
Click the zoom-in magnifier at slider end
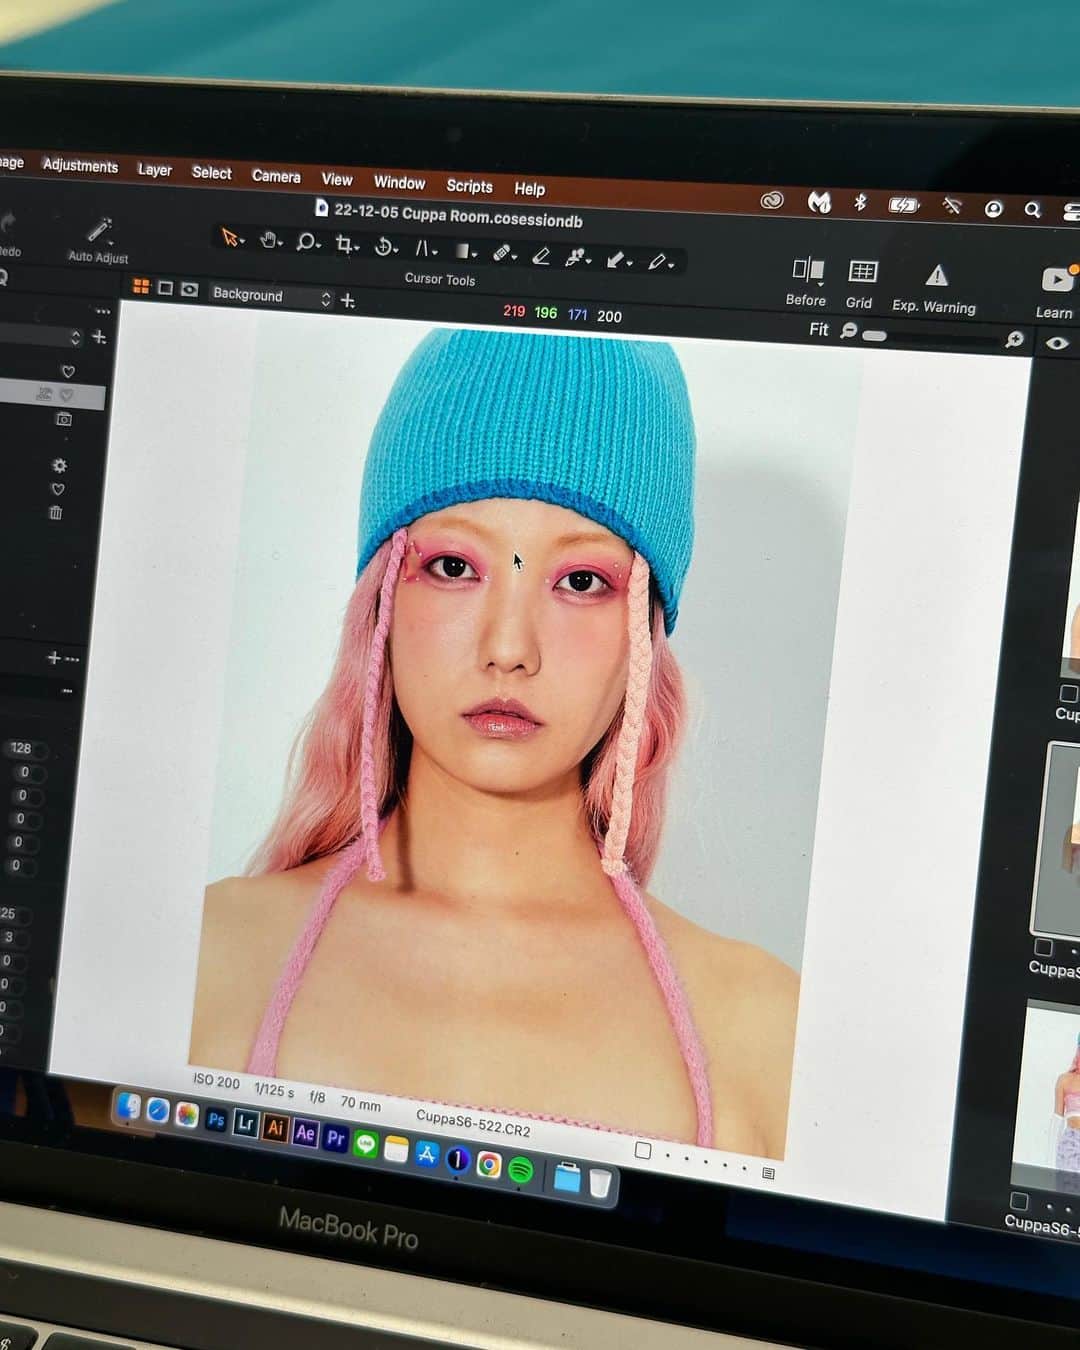(1014, 340)
